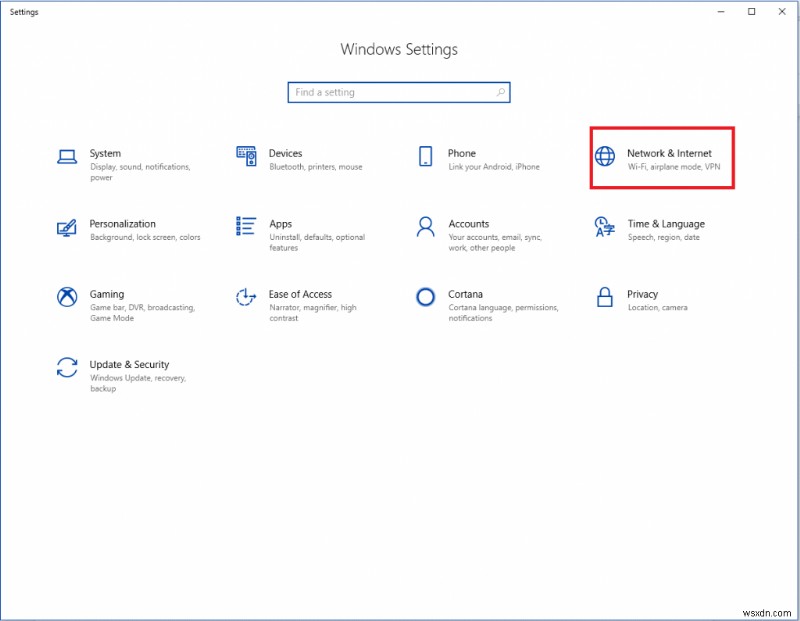800x621 pixels.
Task: Click the Cortana circle icon
Action: pos(425,297)
